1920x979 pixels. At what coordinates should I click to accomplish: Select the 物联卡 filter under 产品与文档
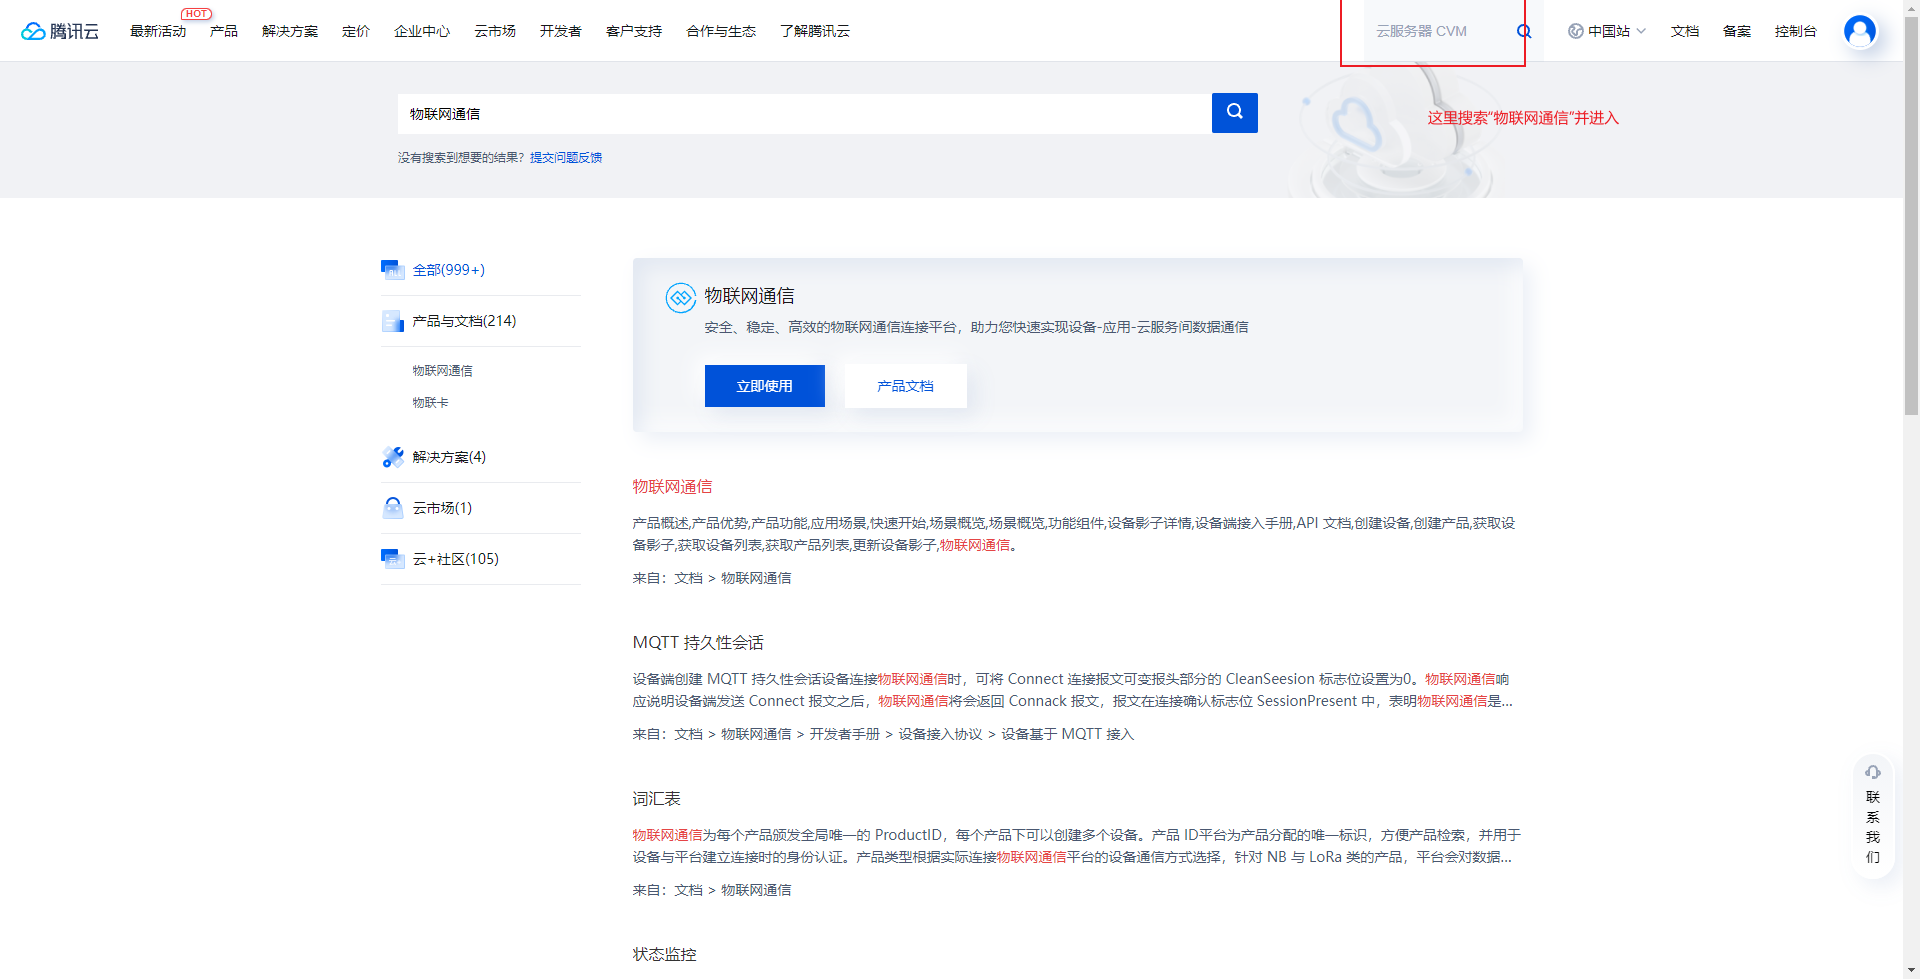point(430,402)
